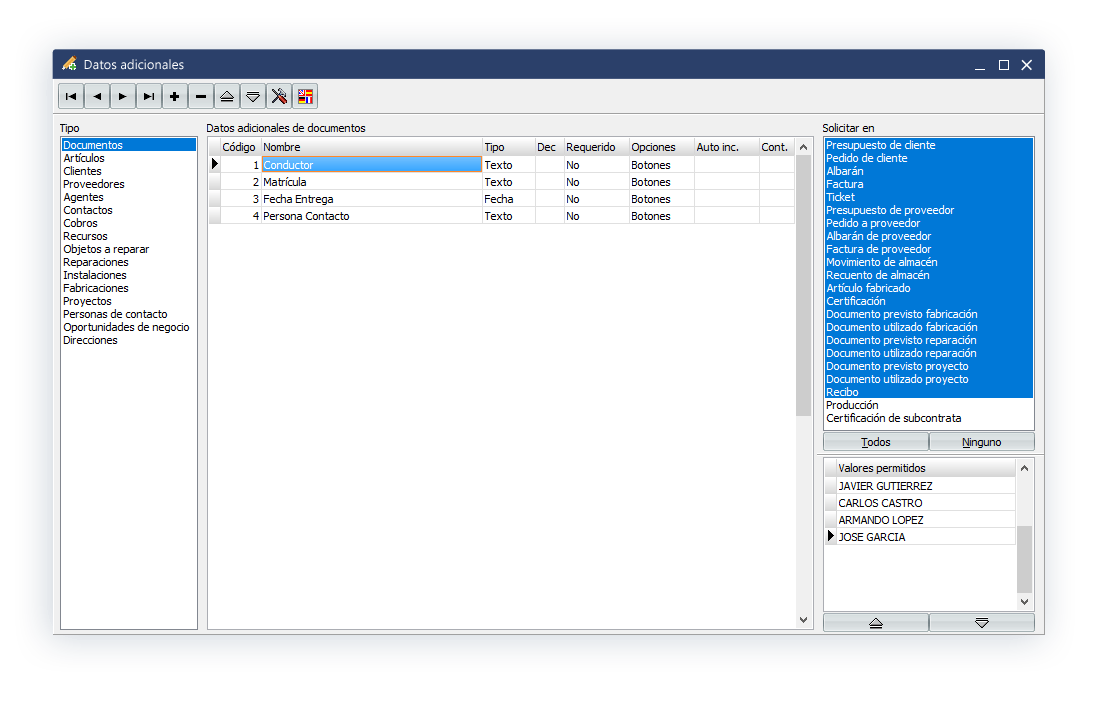This screenshot has height=708, width=1114.
Task: Toggle Producción in Solicitar en list
Action: point(852,405)
